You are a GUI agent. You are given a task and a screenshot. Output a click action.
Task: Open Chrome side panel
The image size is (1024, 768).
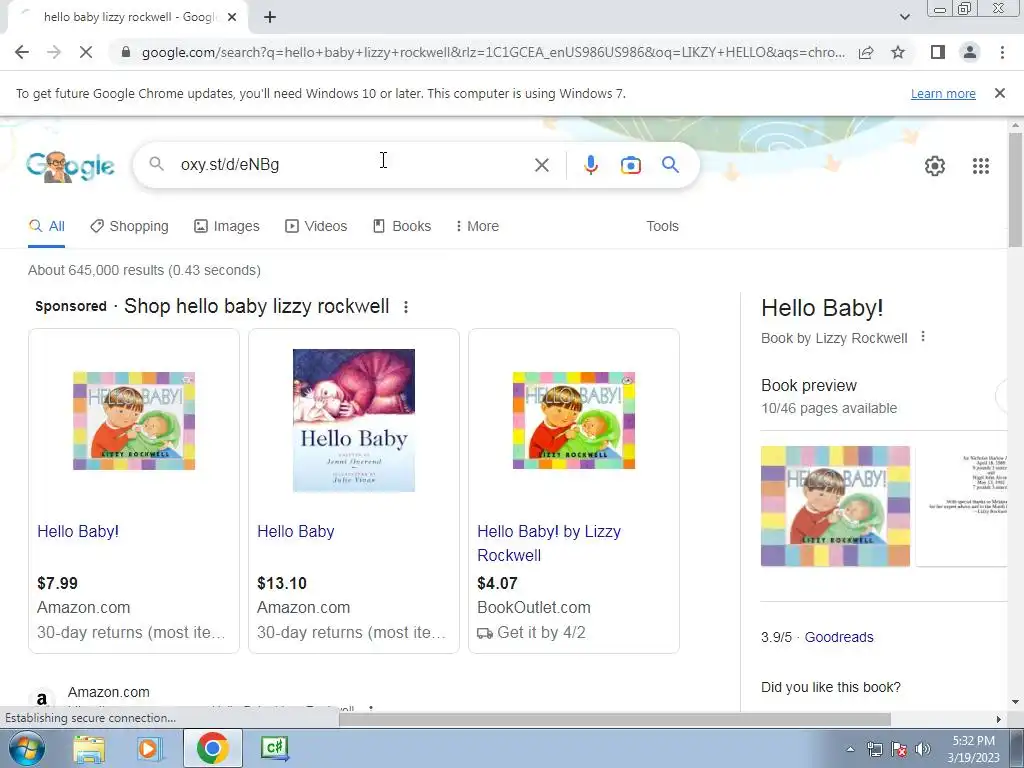tap(938, 52)
